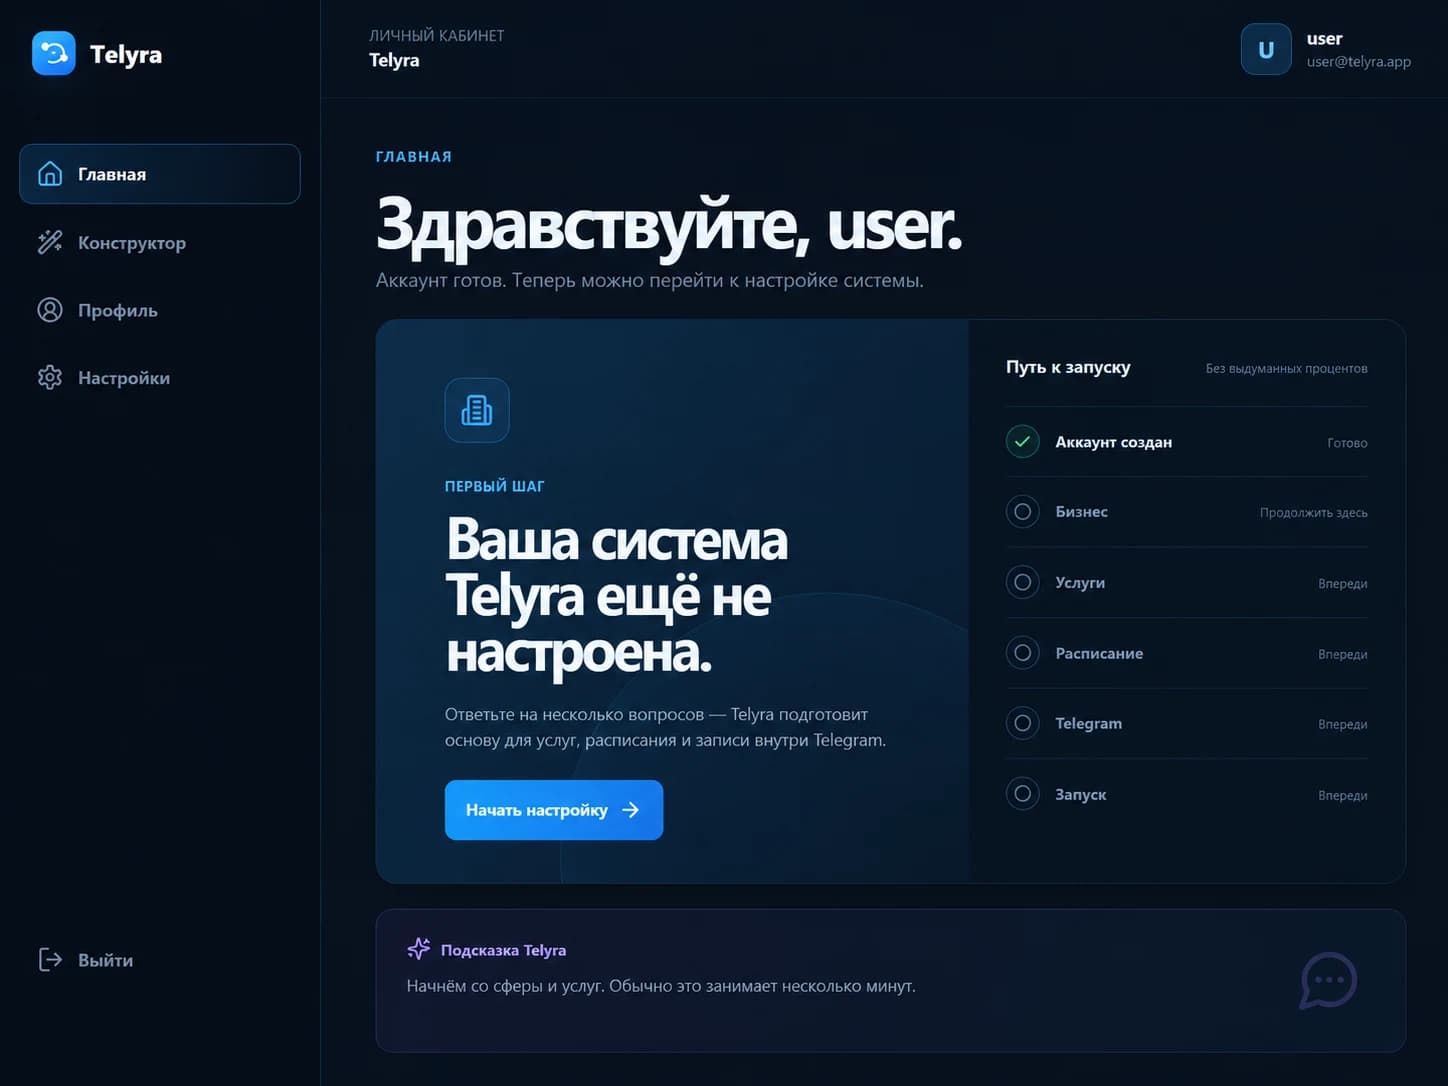Click the Telegram step label
Image resolution: width=1448 pixels, height=1086 pixels.
(x=1088, y=723)
